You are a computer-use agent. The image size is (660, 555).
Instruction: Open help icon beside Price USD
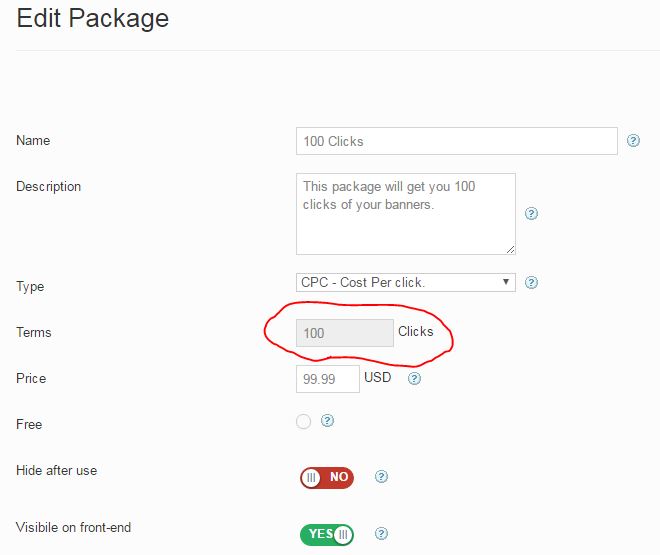pyautogui.click(x=414, y=379)
